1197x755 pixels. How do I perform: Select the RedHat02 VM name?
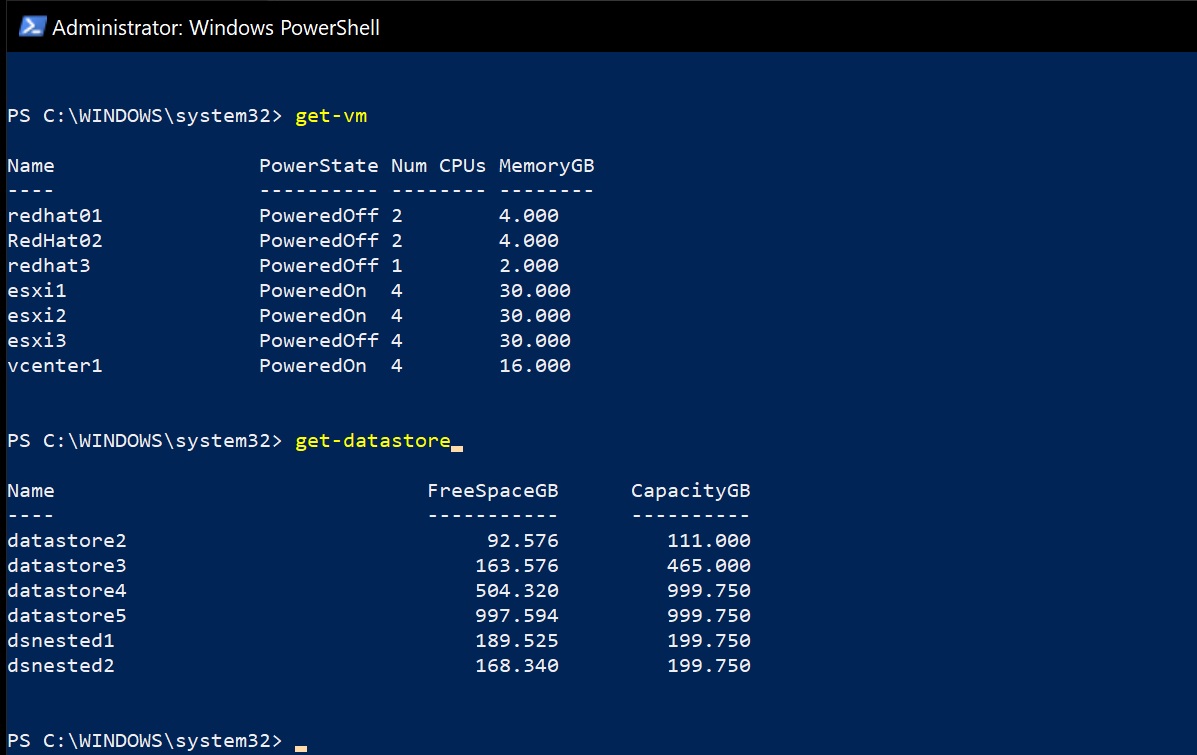coord(55,241)
